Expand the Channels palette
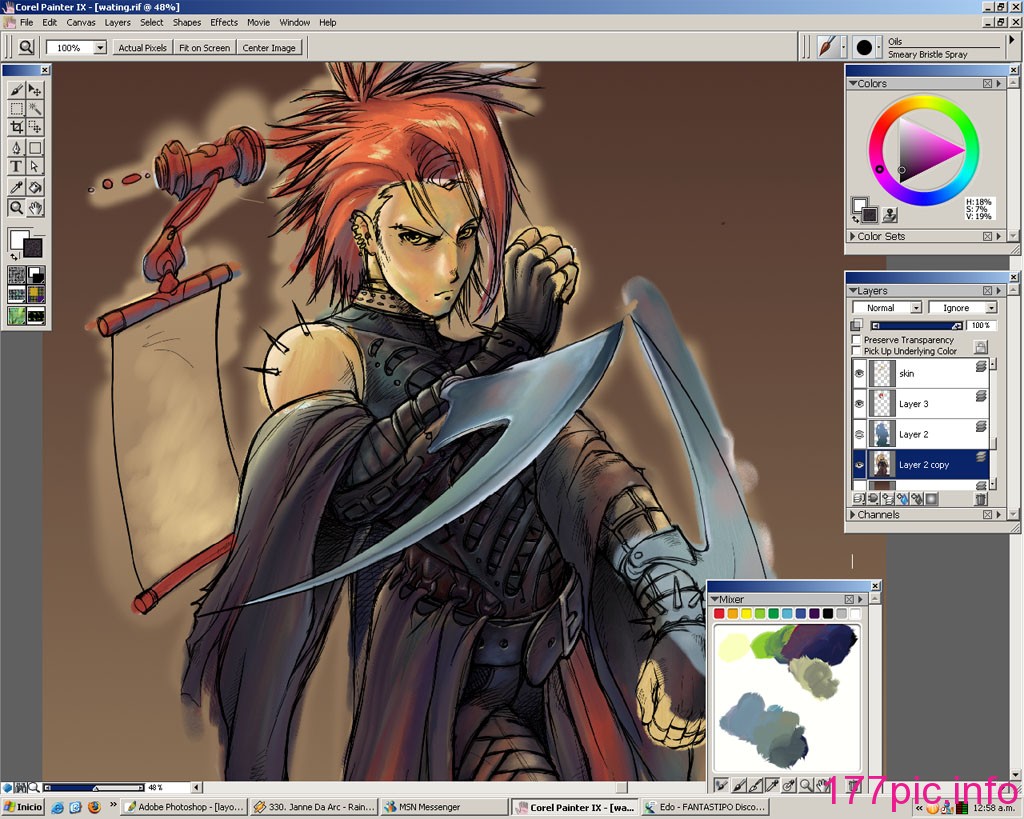 click(x=853, y=515)
